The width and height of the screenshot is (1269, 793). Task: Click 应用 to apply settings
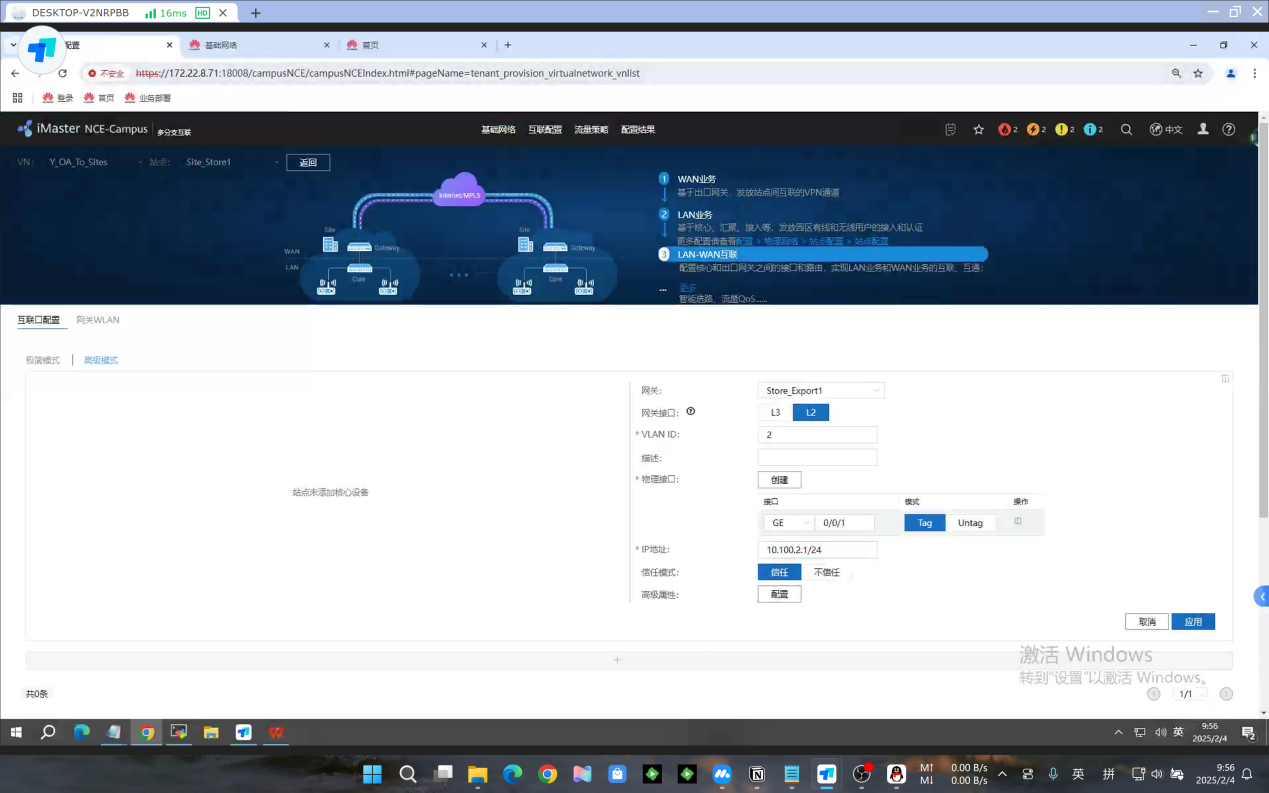pyautogui.click(x=1193, y=622)
